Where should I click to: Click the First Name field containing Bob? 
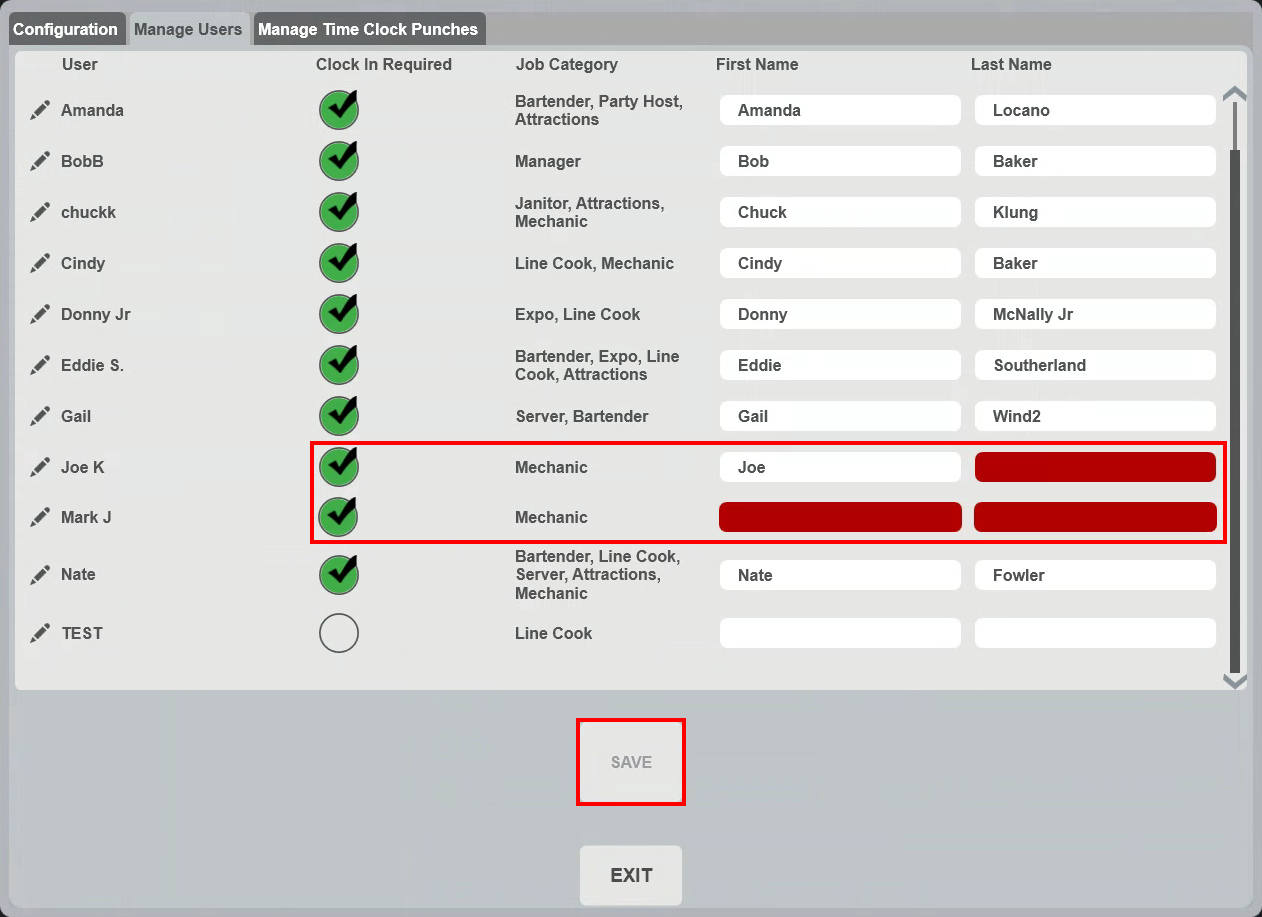tap(840, 161)
